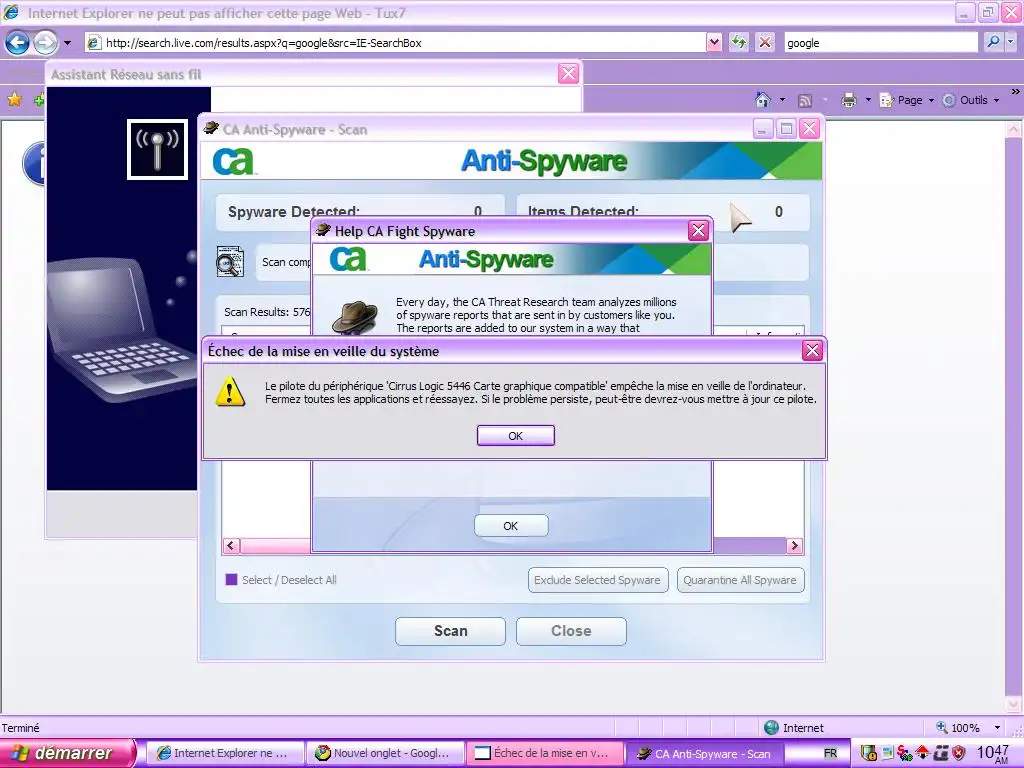Click OK in Help CA Fight Spyware dialog

pos(511,526)
